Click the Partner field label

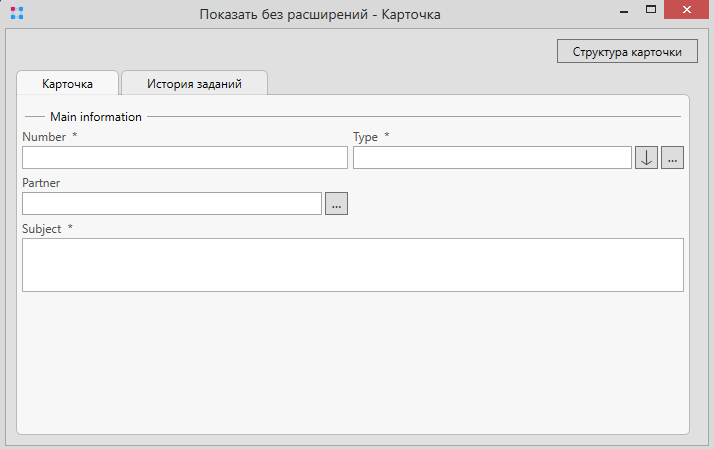(x=41, y=183)
